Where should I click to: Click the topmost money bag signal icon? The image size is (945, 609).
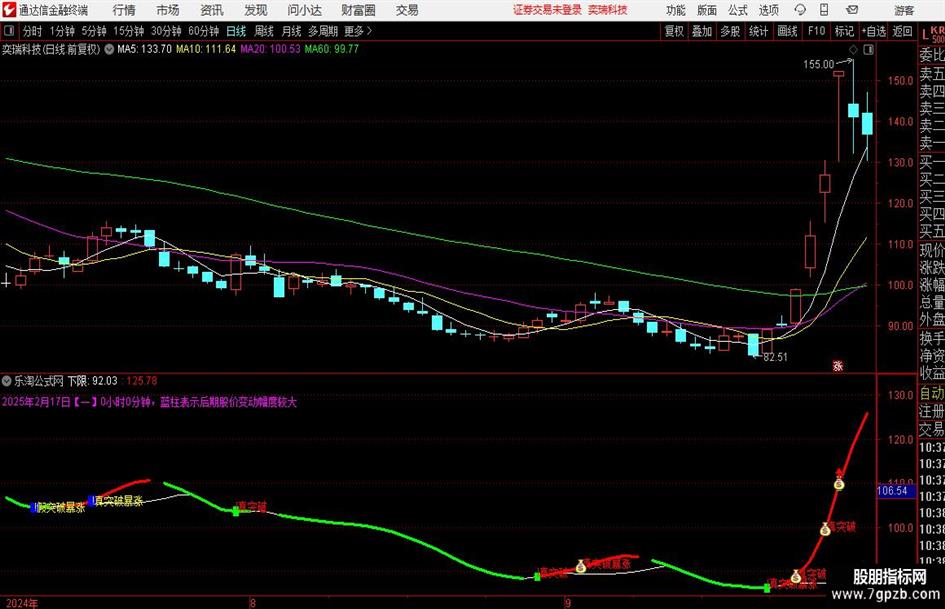pyautogui.click(x=839, y=483)
